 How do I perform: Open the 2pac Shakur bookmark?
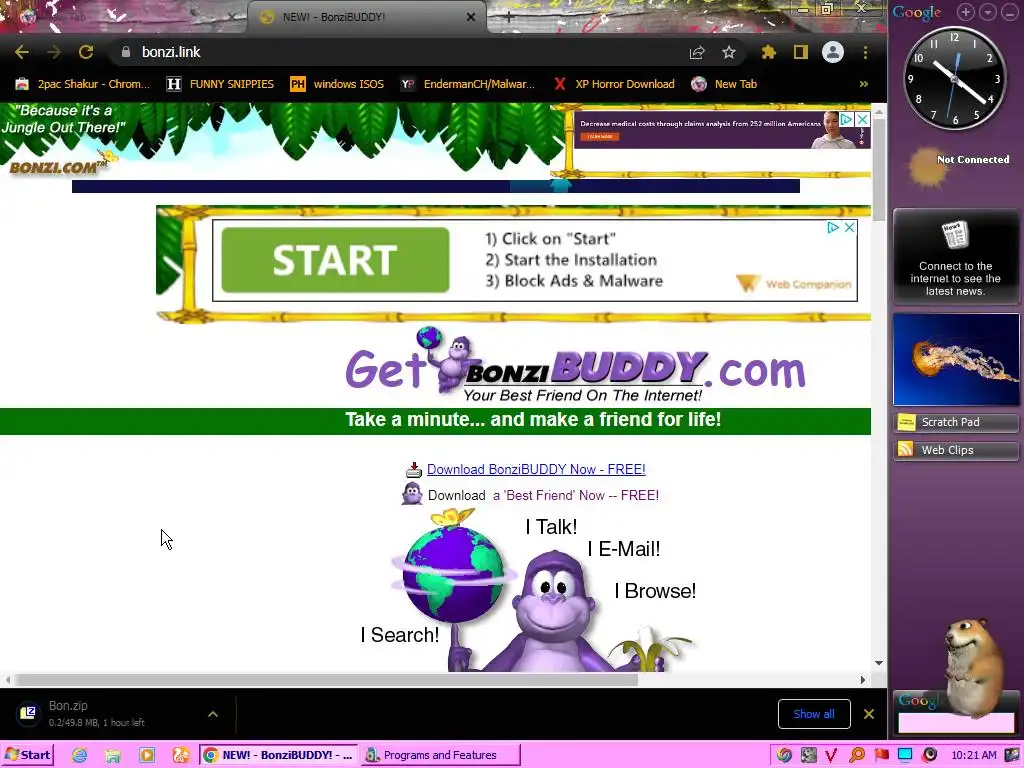click(x=83, y=84)
